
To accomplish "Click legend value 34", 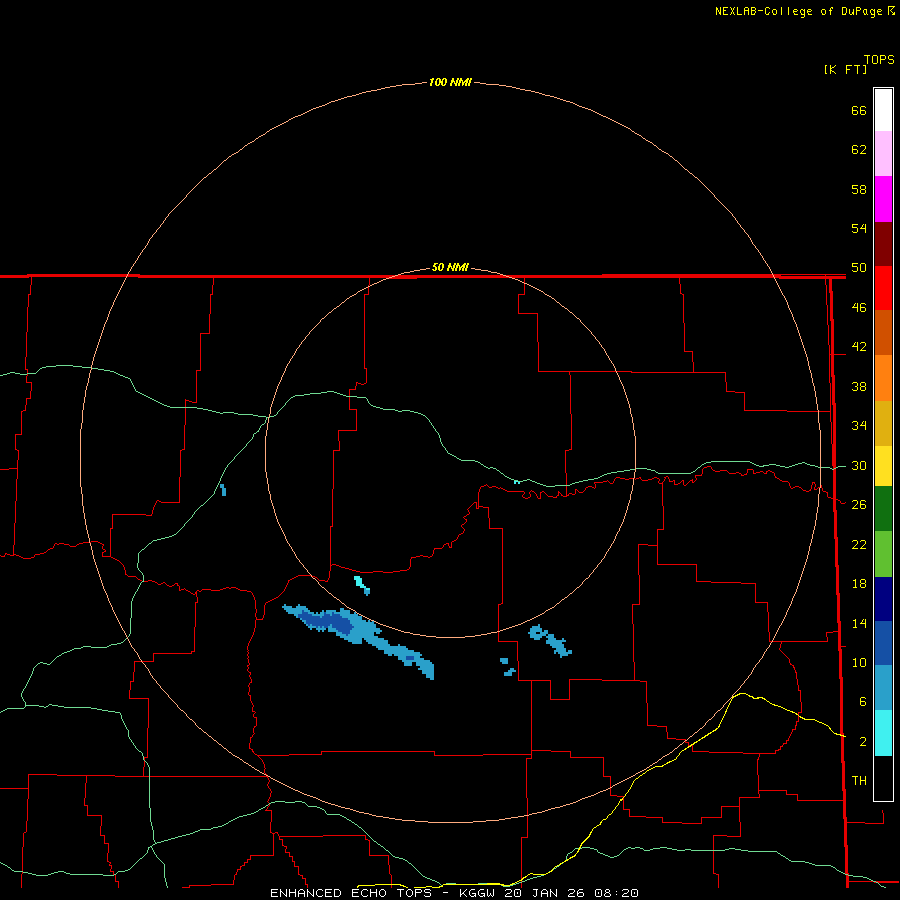I will [x=859, y=426].
